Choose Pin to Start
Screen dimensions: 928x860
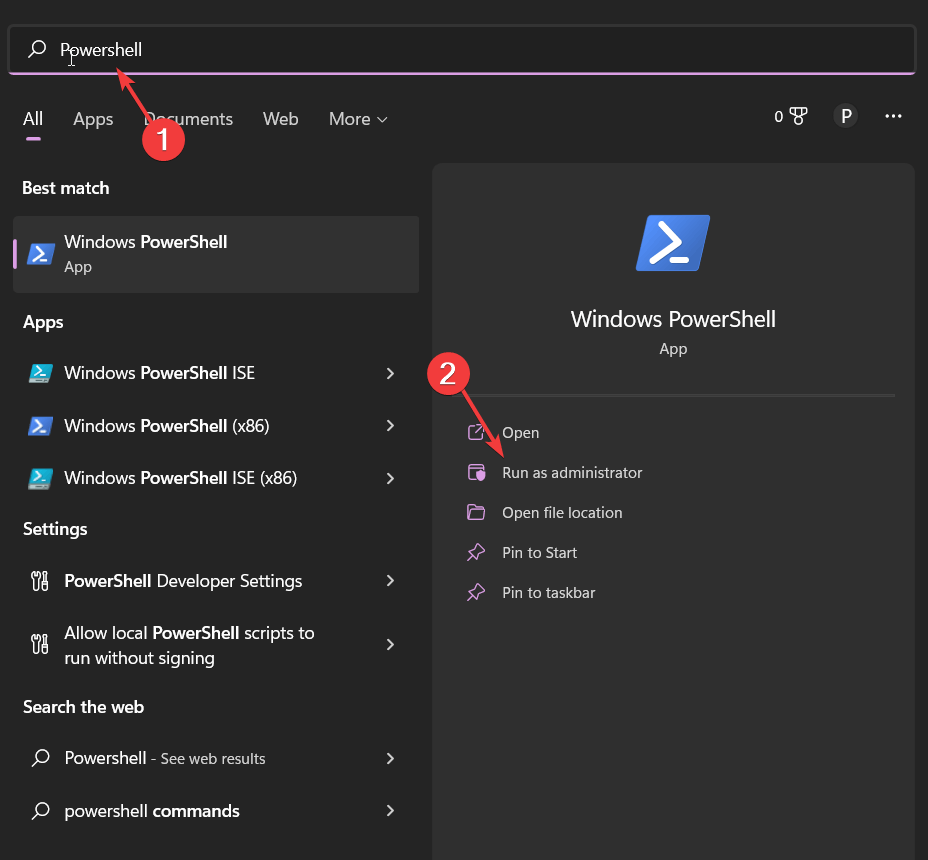click(539, 553)
